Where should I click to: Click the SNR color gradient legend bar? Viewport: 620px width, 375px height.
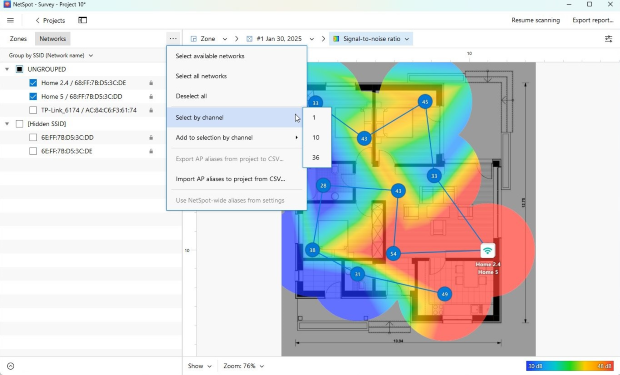[570, 366]
